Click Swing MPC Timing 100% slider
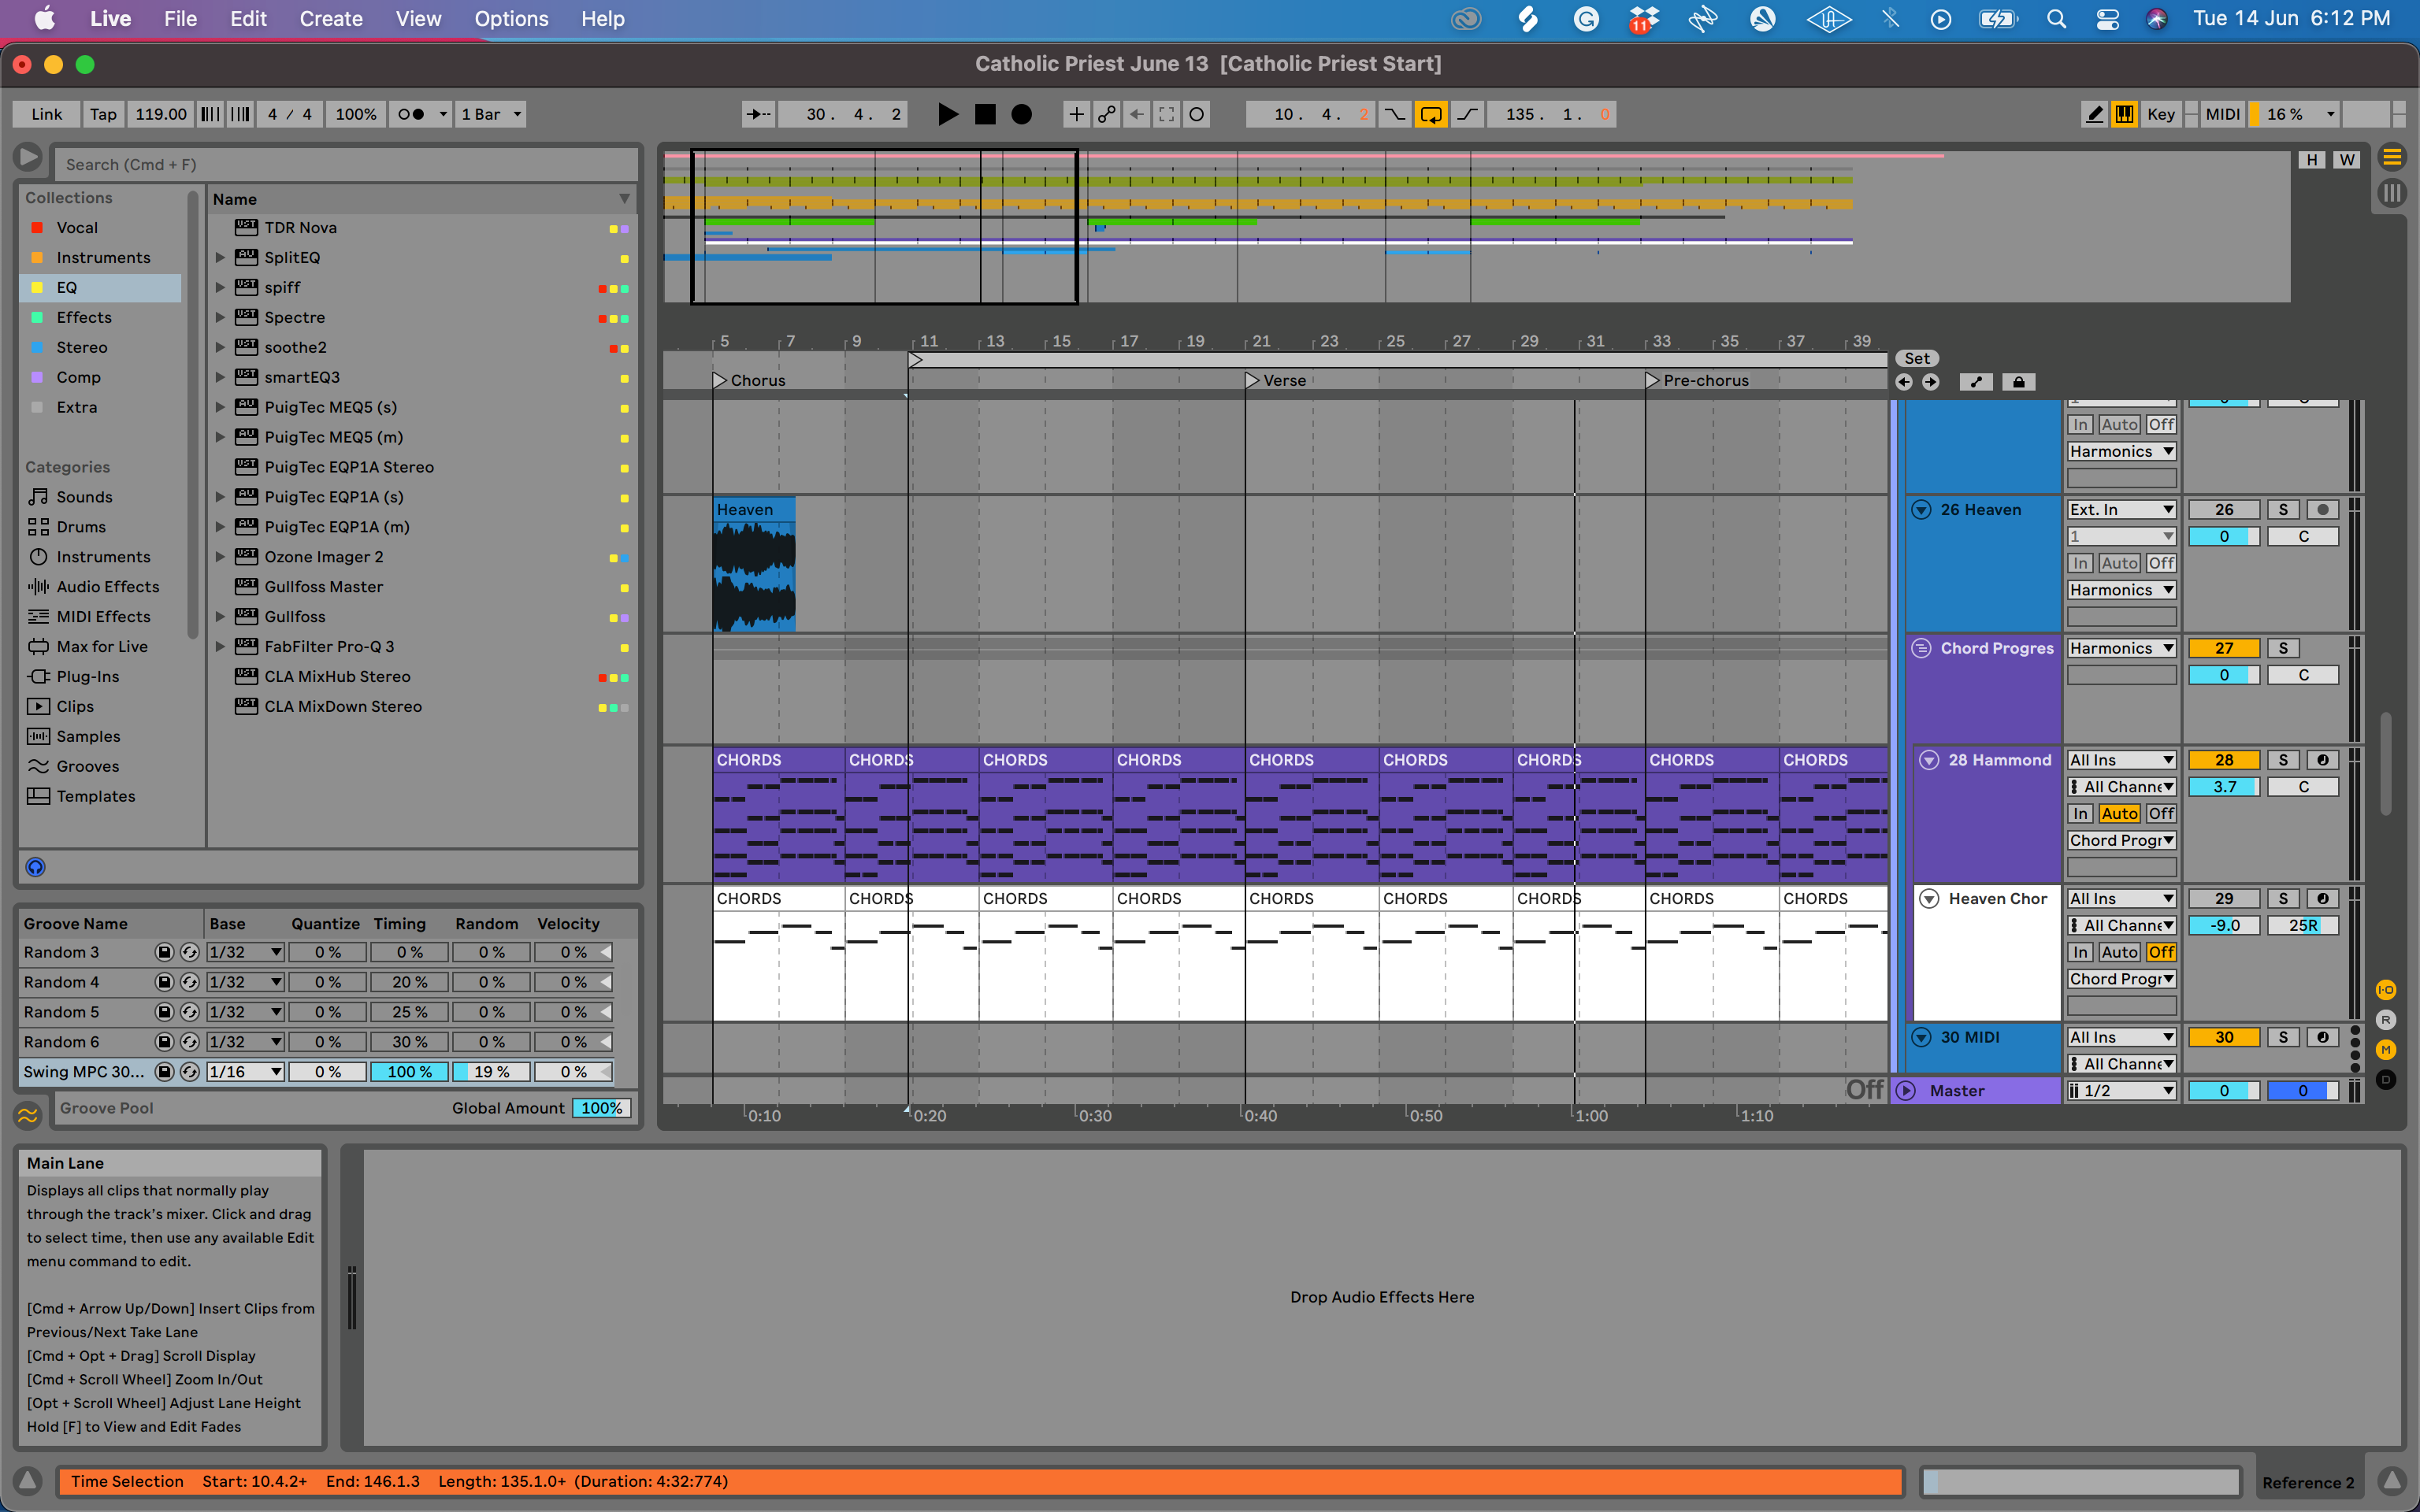 click(x=409, y=1072)
